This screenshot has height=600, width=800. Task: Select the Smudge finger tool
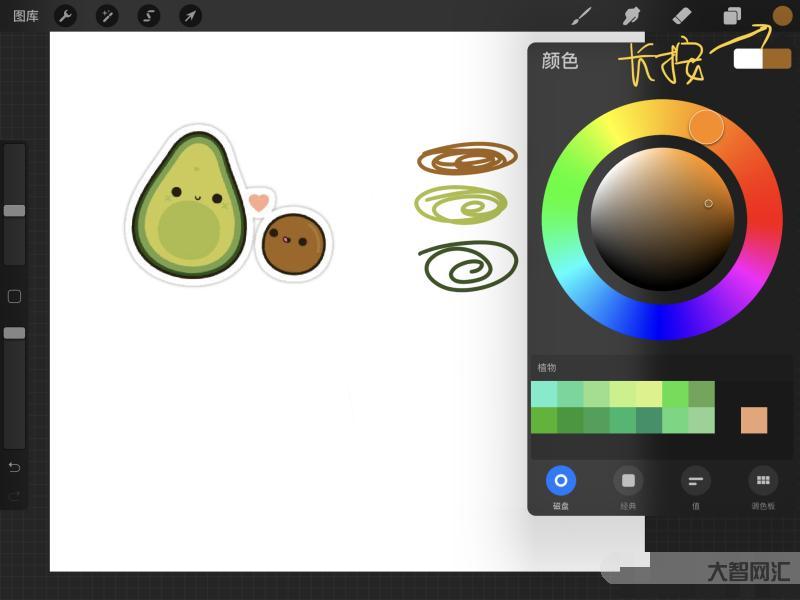(632, 16)
